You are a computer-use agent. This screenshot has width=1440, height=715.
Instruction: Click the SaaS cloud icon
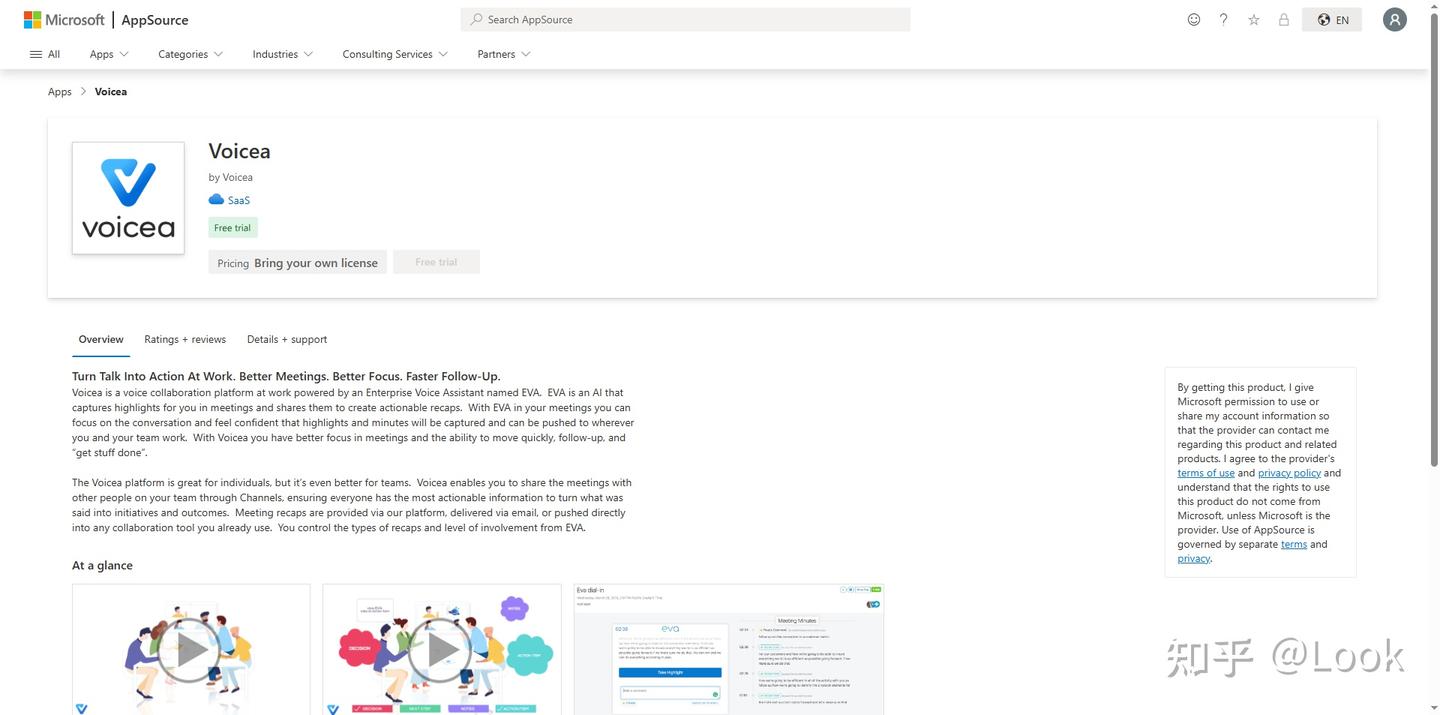(216, 200)
